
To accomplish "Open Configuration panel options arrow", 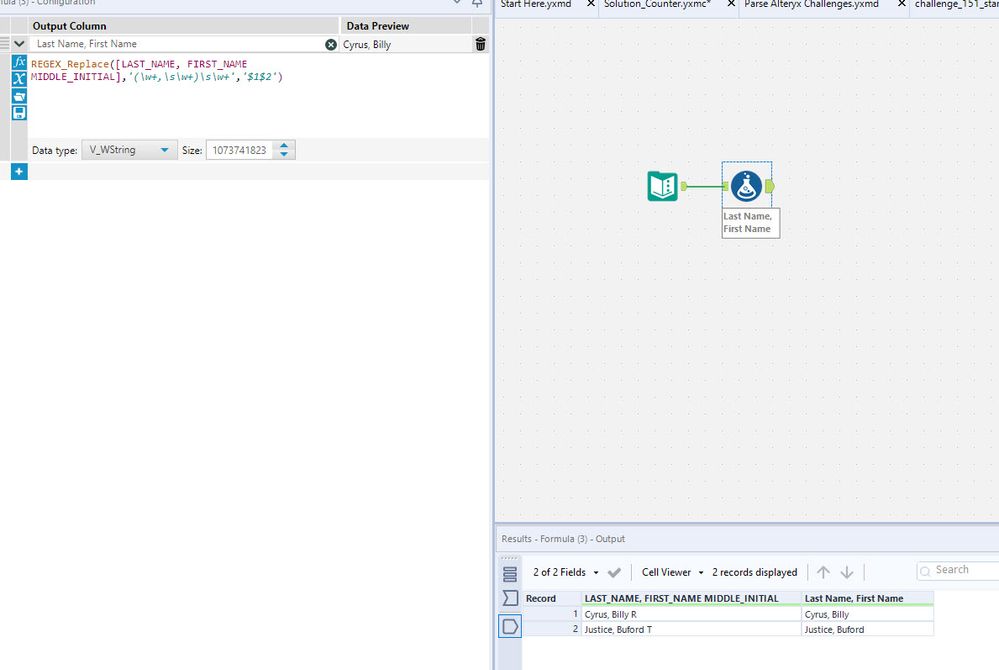I will point(457,3).
